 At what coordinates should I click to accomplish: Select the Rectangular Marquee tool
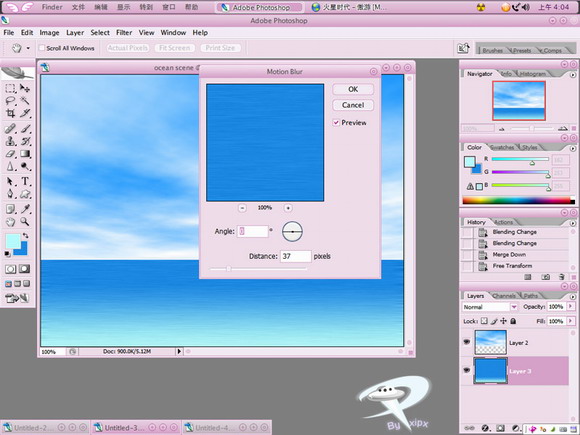click(10, 88)
